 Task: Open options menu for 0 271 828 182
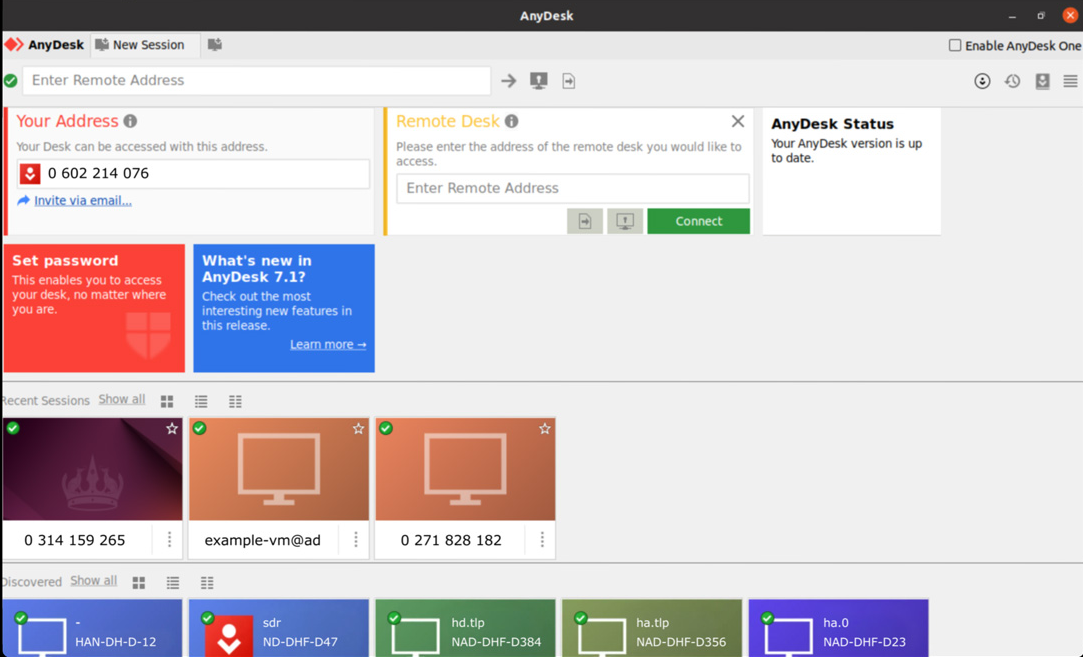542,540
